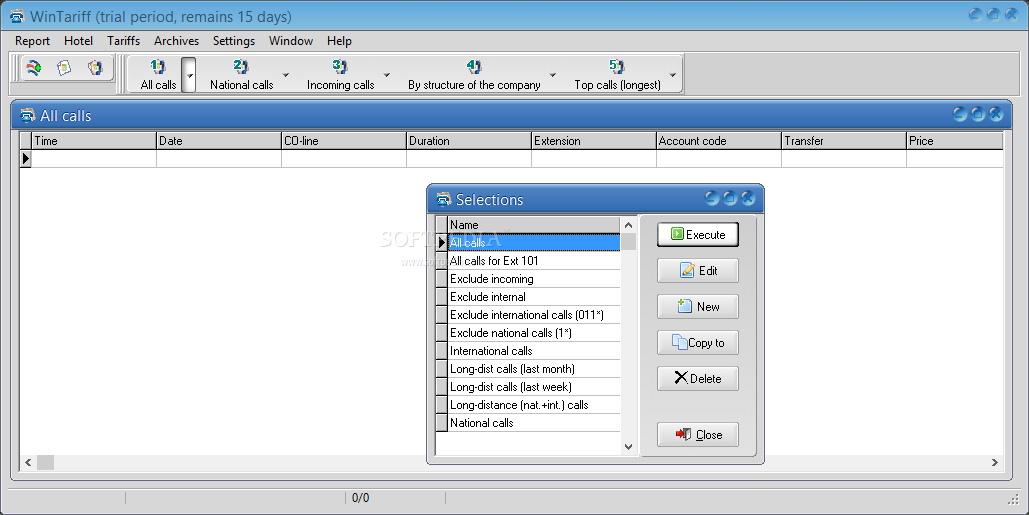The height and width of the screenshot is (515, 1029).
Task: Click the third toolbar icon next to document
Action: tap(95, 68)
